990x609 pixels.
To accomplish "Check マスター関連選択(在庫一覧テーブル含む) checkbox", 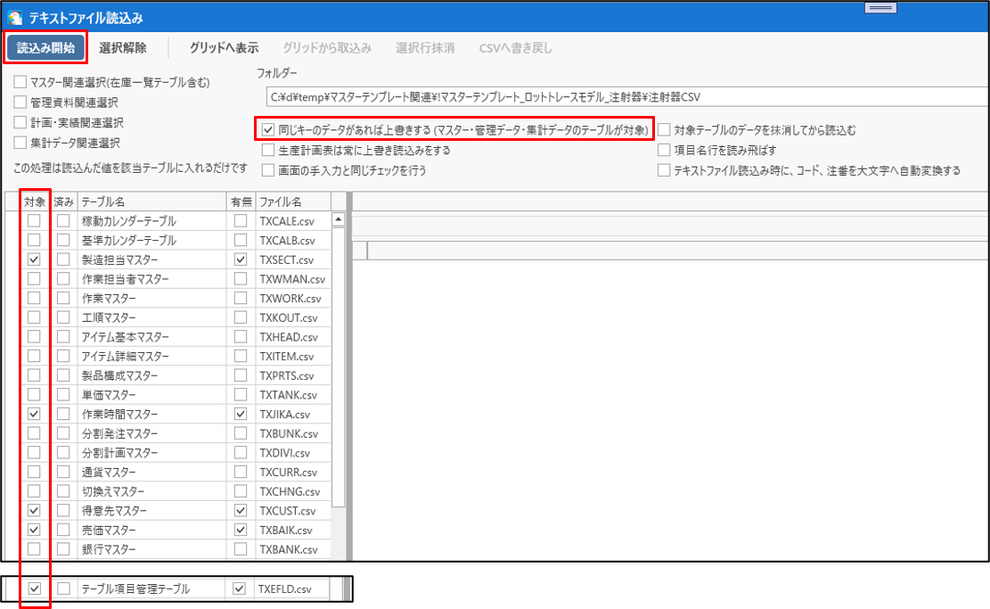I will pyautogui.click(x=20, y=82).
